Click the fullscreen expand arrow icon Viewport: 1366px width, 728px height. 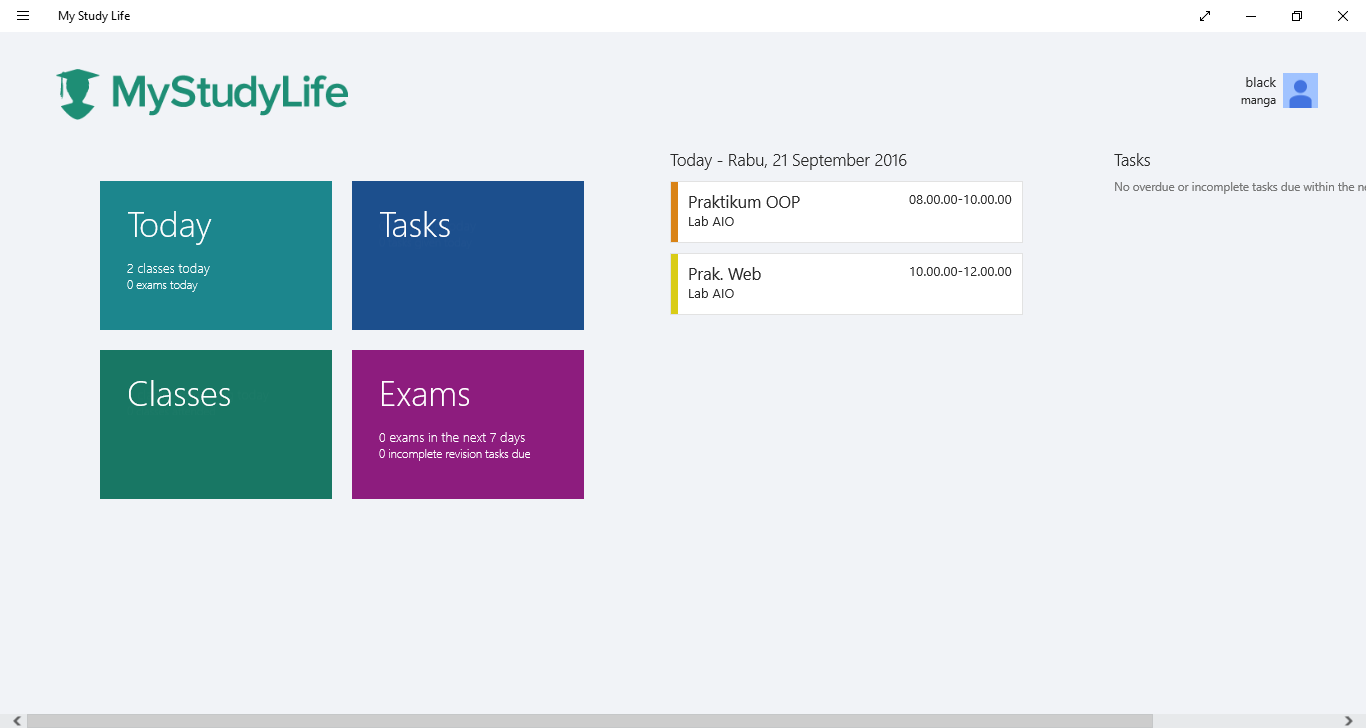click(1205, 16)
